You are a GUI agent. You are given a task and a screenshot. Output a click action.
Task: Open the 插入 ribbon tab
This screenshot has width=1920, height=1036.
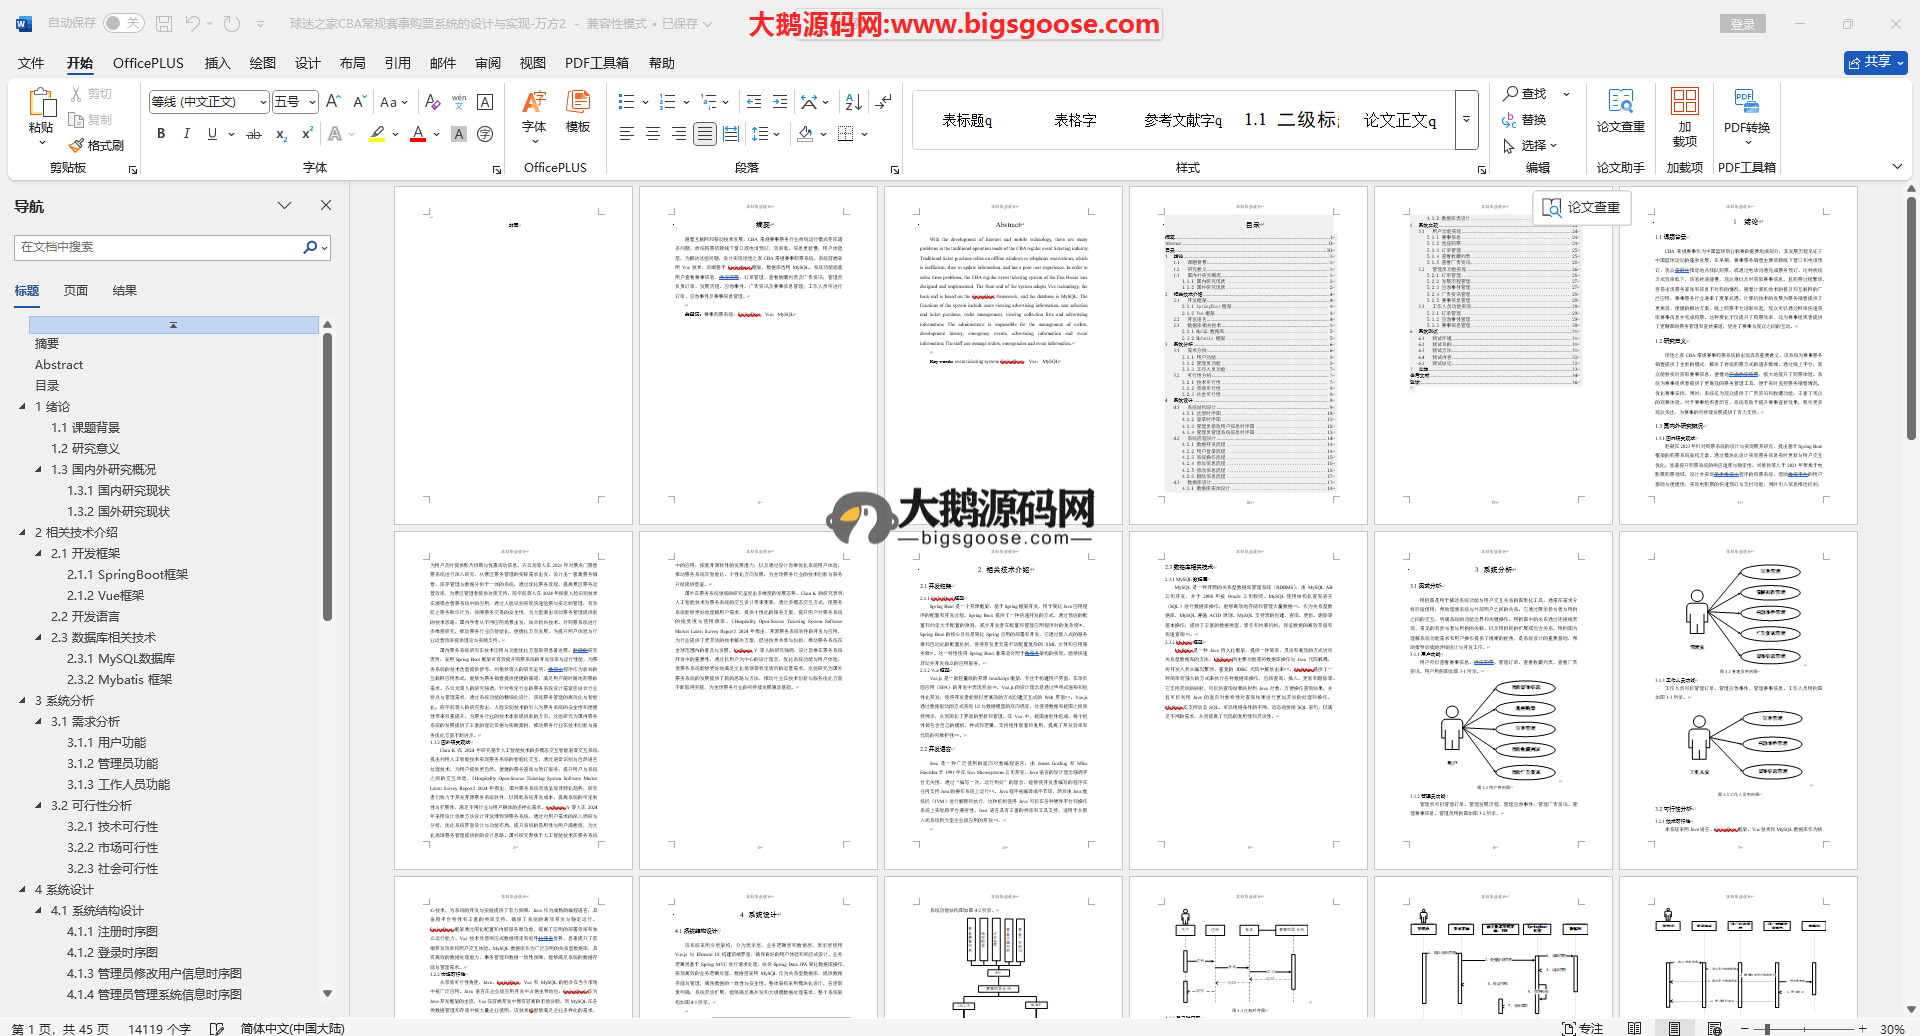(x=217, y=63)
